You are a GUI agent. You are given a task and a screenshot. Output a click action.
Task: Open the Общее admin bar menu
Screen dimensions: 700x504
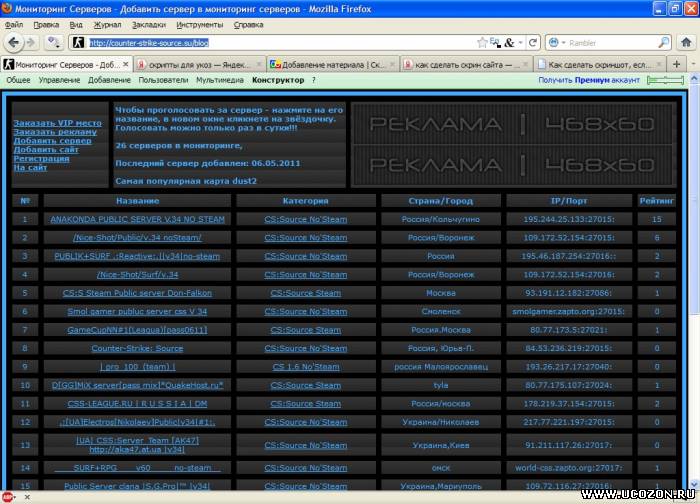pos(18,80)
